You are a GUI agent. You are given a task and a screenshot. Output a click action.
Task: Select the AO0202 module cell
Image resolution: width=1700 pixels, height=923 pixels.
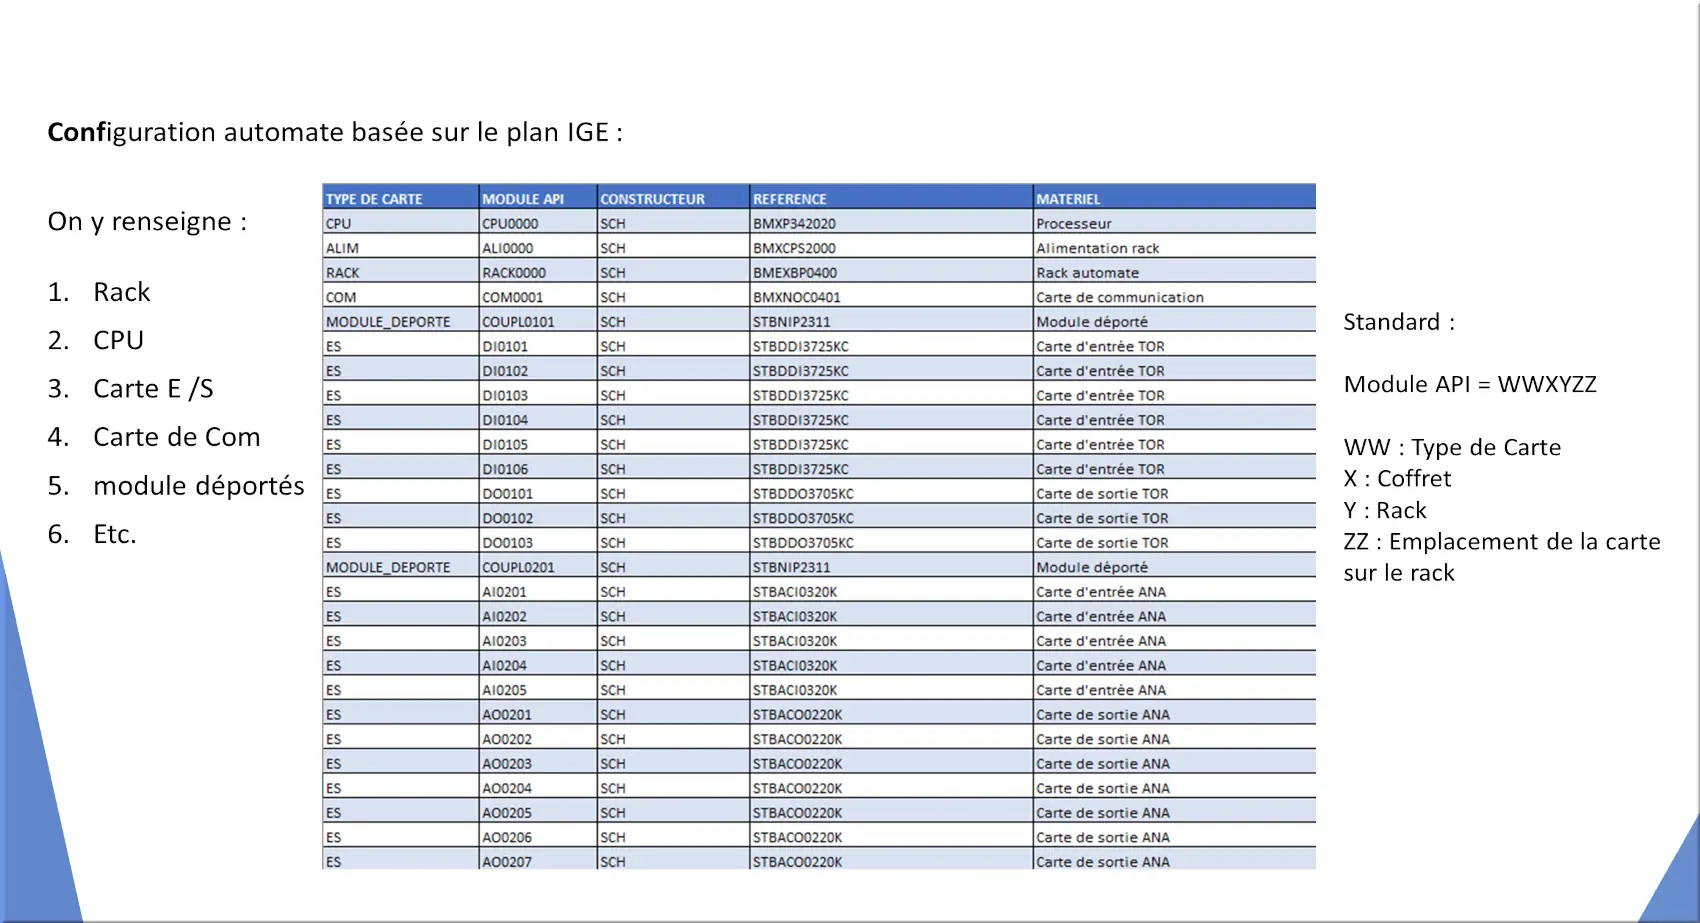(x=538, y=739)
